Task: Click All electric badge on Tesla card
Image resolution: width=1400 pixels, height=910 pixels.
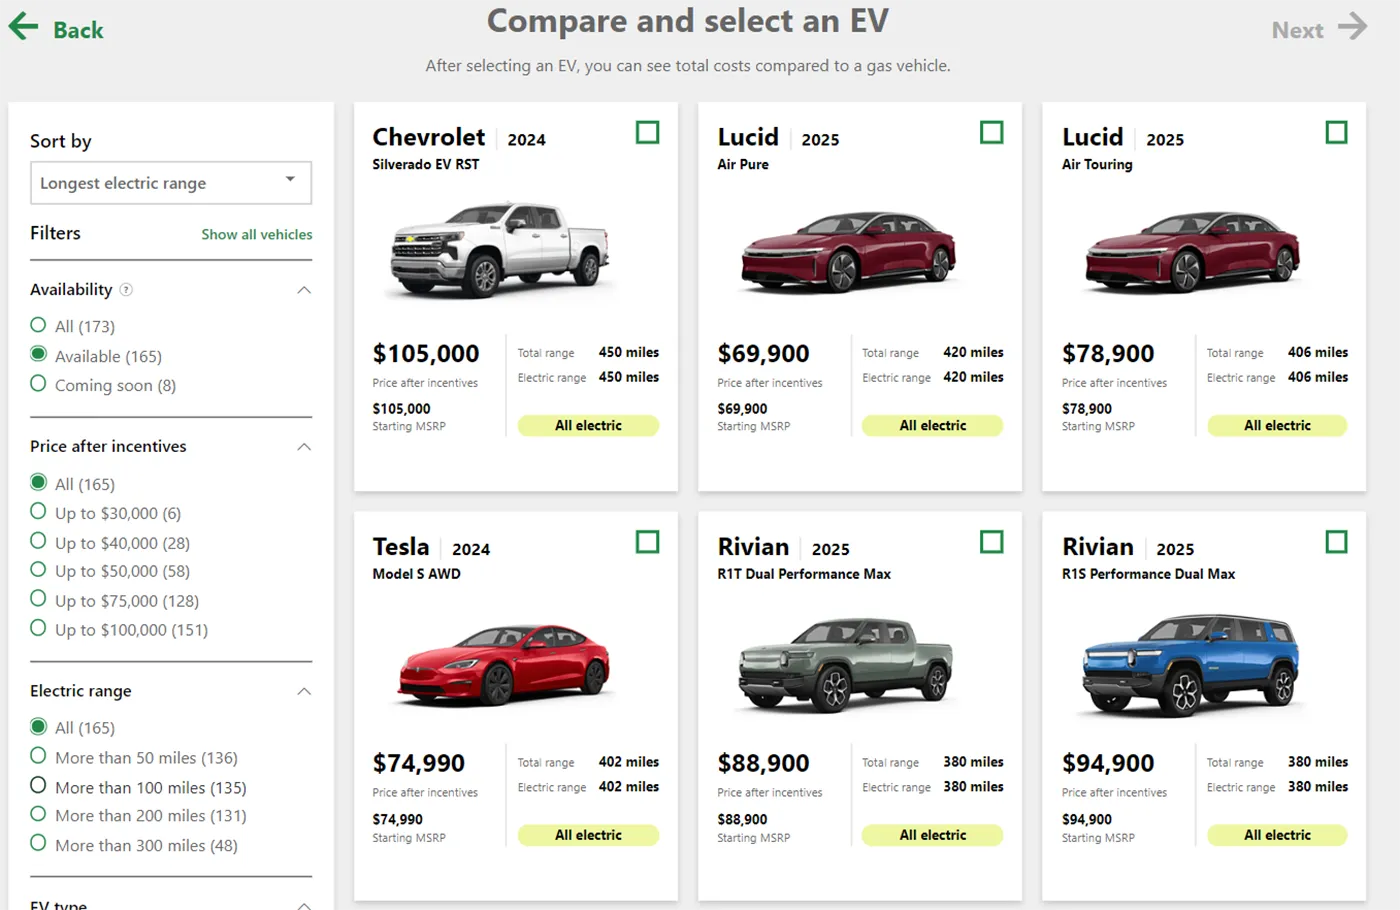Action: (588, 835)
